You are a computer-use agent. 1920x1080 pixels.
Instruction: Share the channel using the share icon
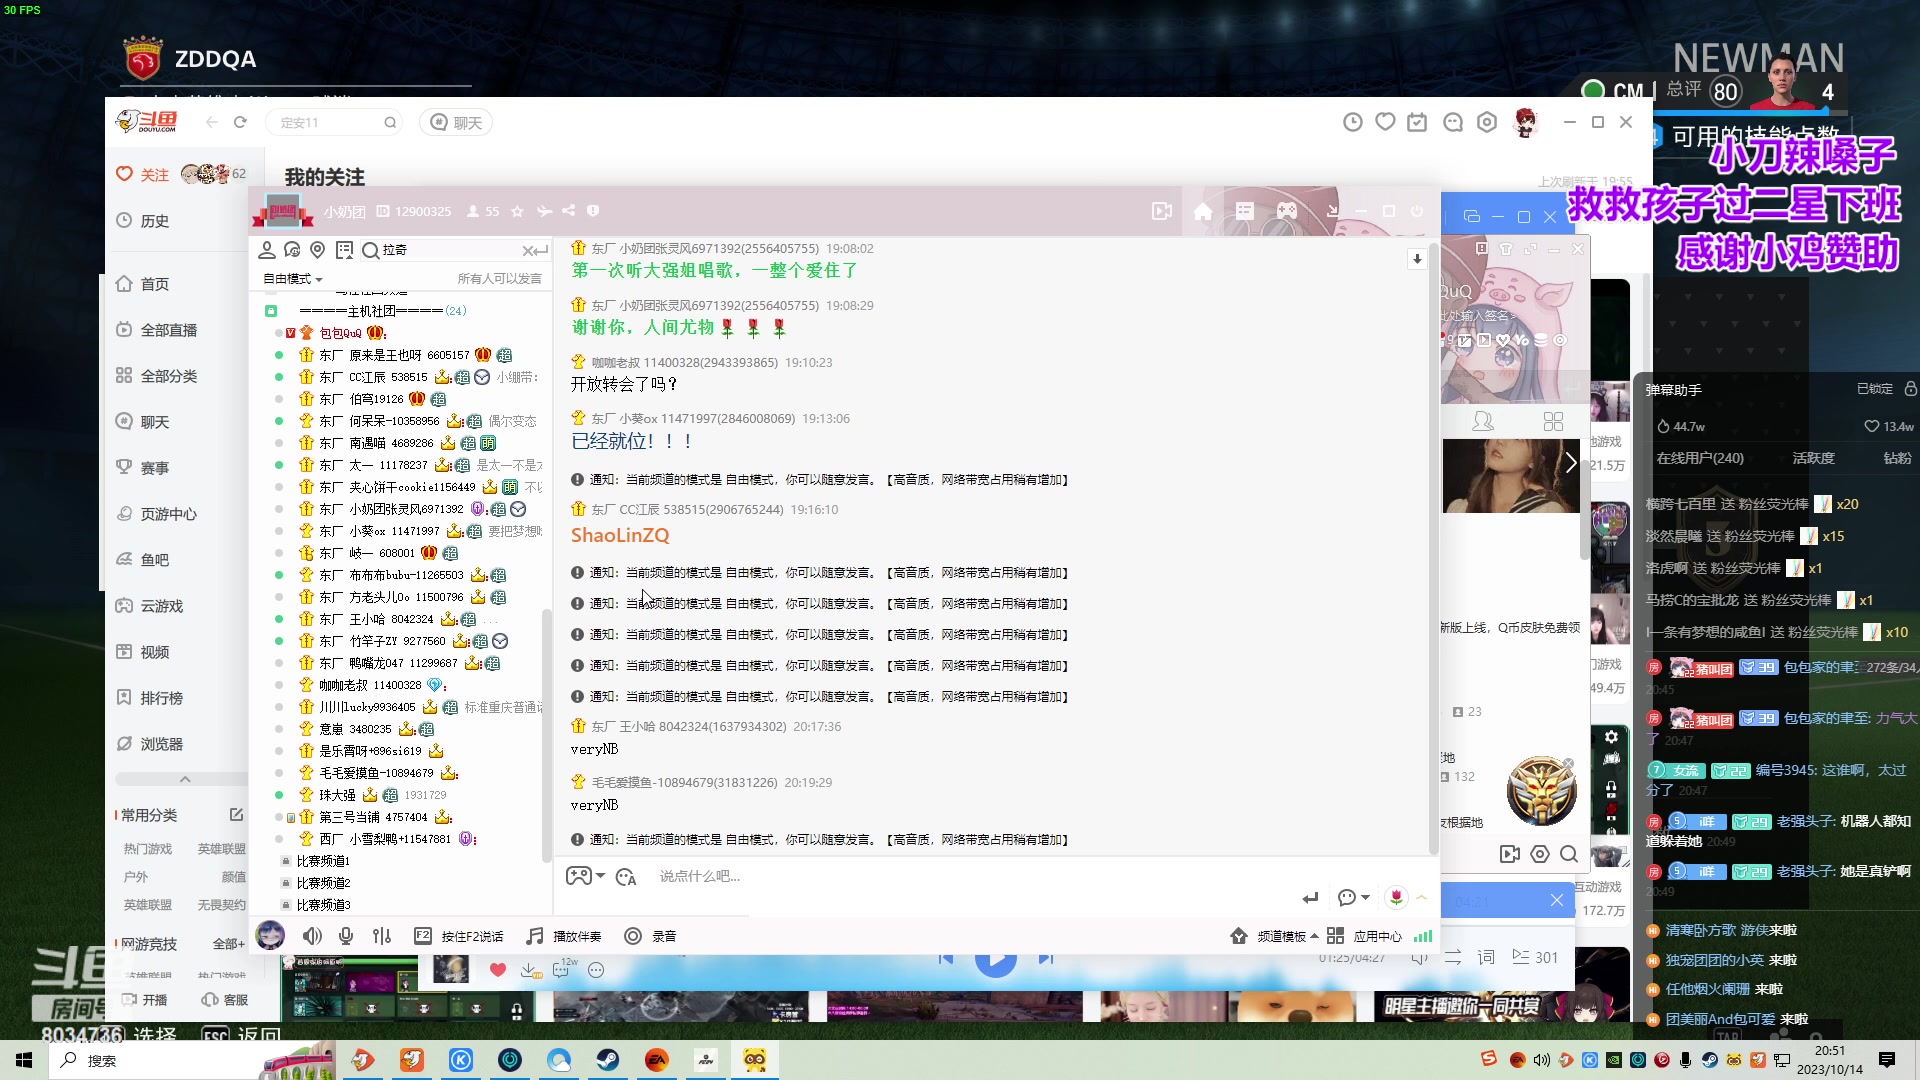(x=568, y=211)
